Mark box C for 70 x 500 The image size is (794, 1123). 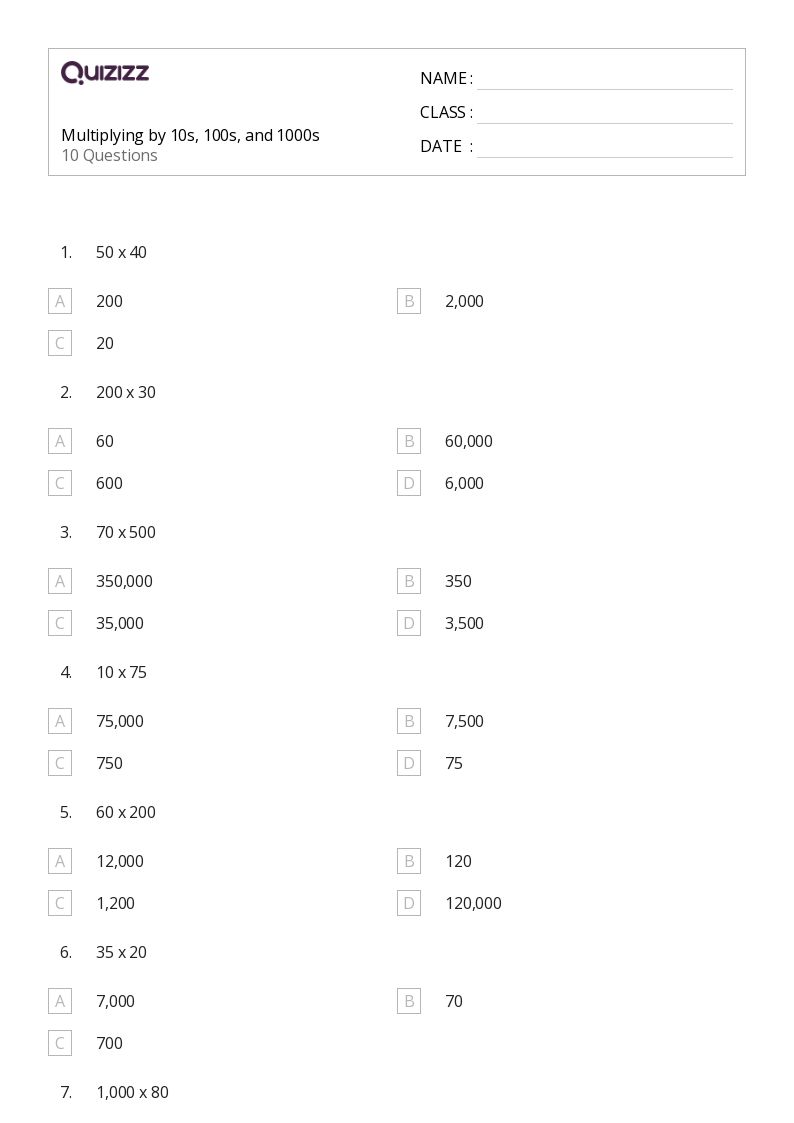click(x=60, y=623)
